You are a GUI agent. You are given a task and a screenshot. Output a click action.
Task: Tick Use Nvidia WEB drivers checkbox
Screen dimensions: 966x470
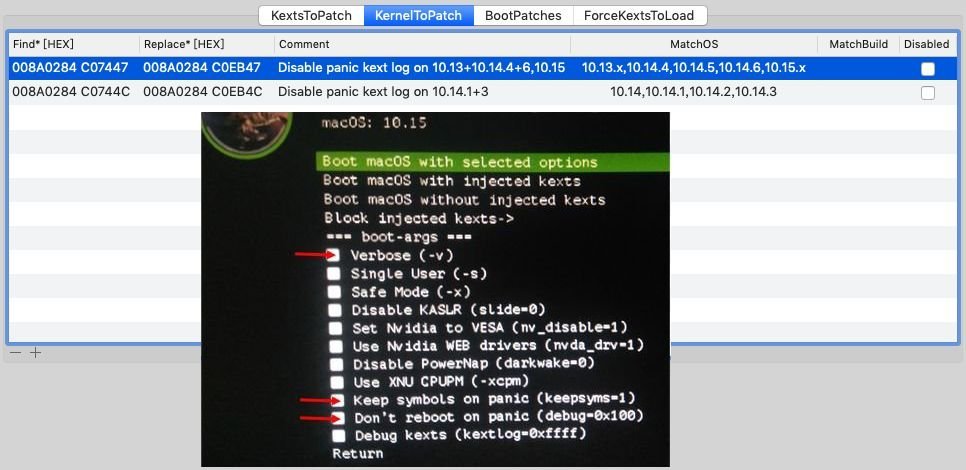(336, 346)
